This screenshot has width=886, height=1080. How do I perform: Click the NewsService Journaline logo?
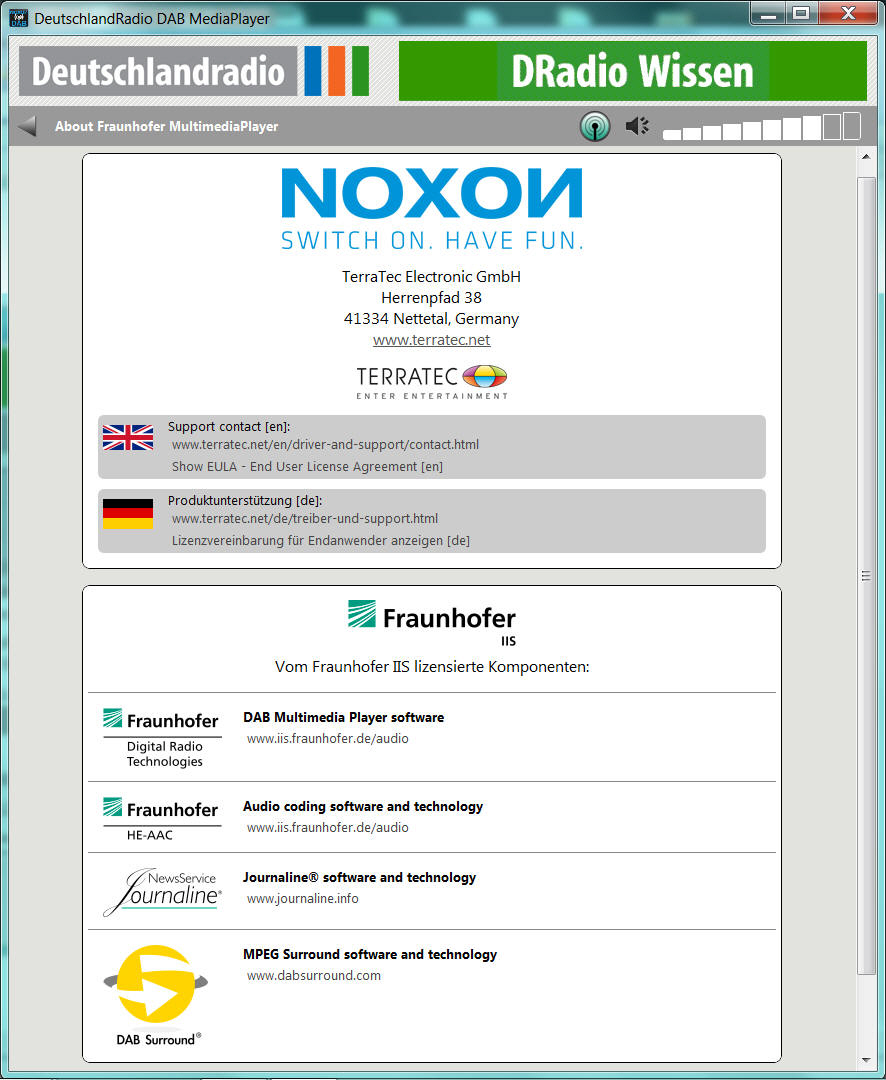pos(163,892)
